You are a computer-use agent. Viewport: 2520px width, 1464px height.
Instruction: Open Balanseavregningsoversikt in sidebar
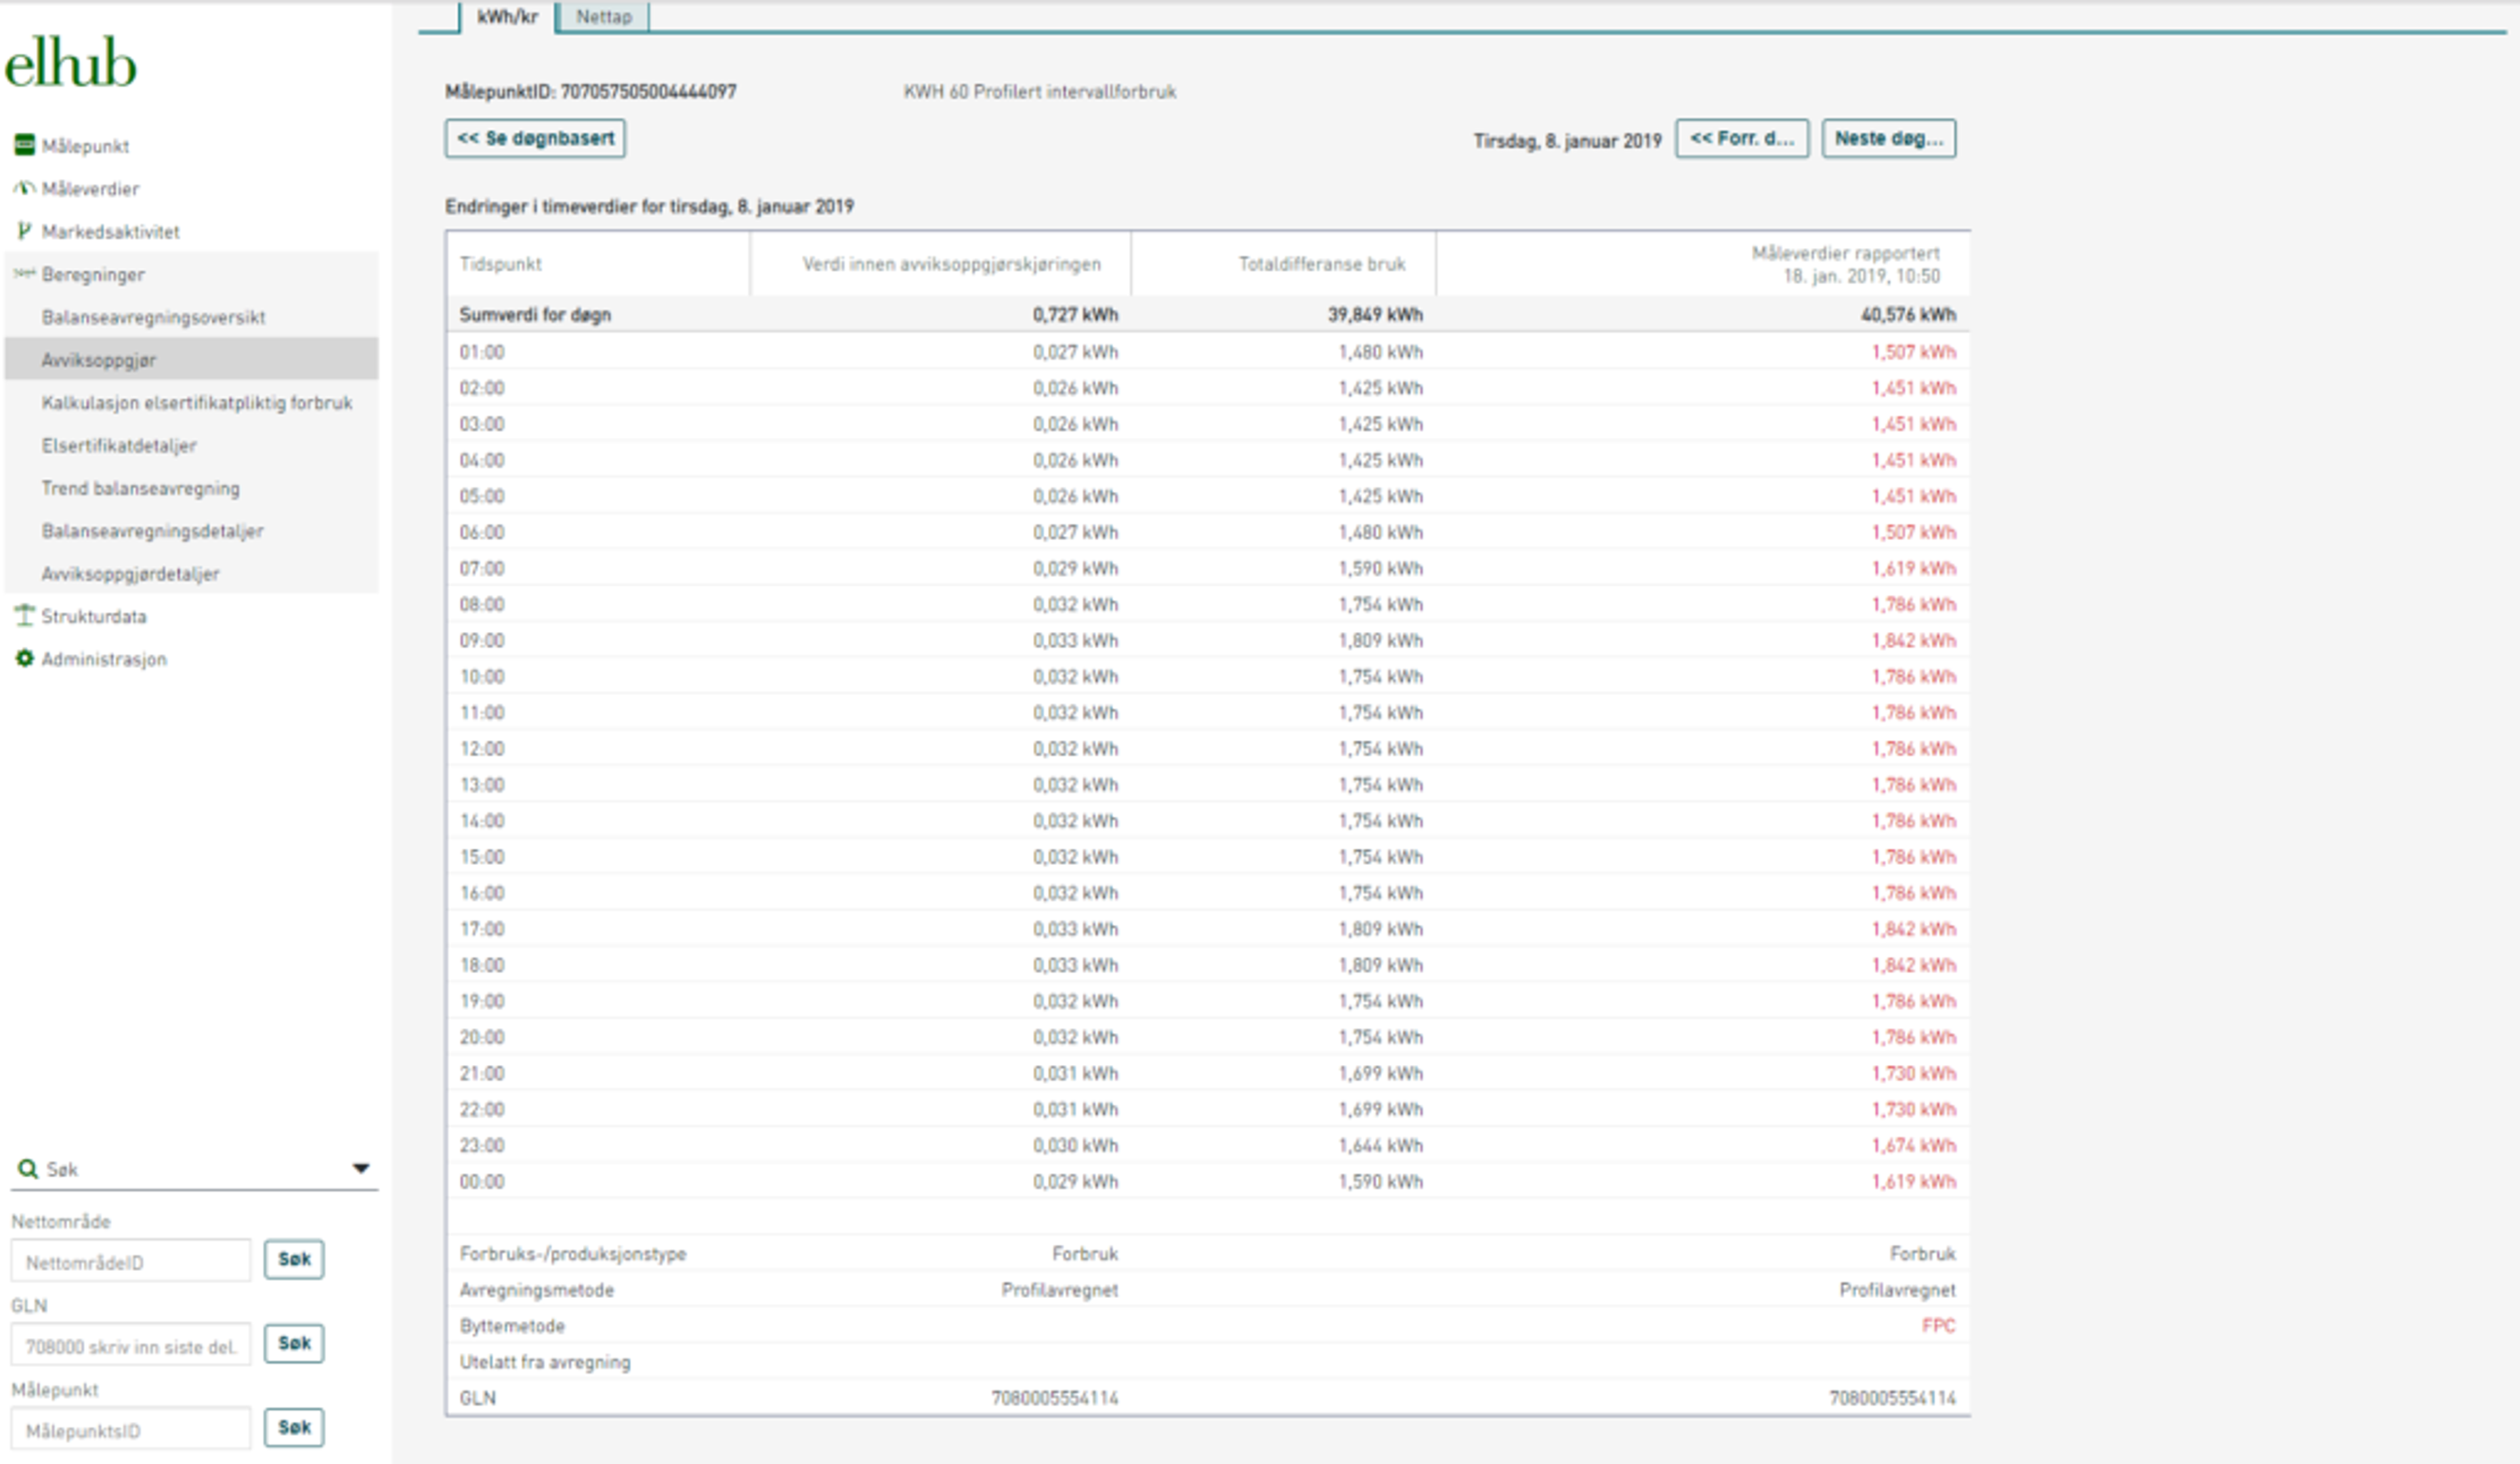(153, 317)
